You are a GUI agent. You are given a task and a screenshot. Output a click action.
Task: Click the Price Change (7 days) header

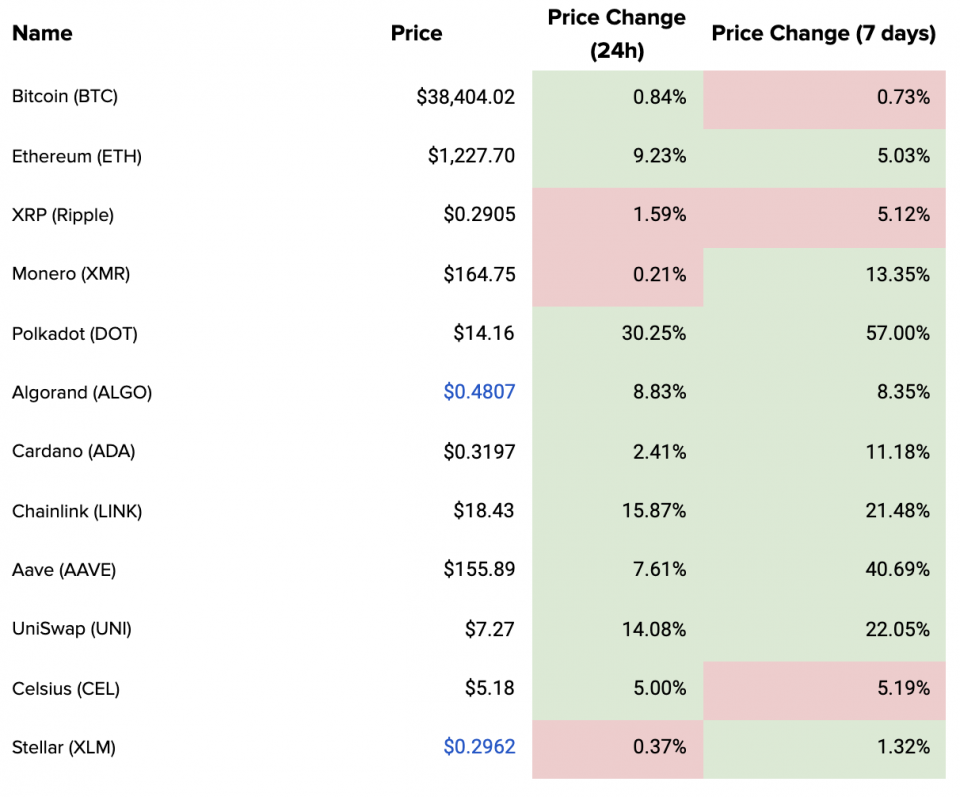(823, 33)
